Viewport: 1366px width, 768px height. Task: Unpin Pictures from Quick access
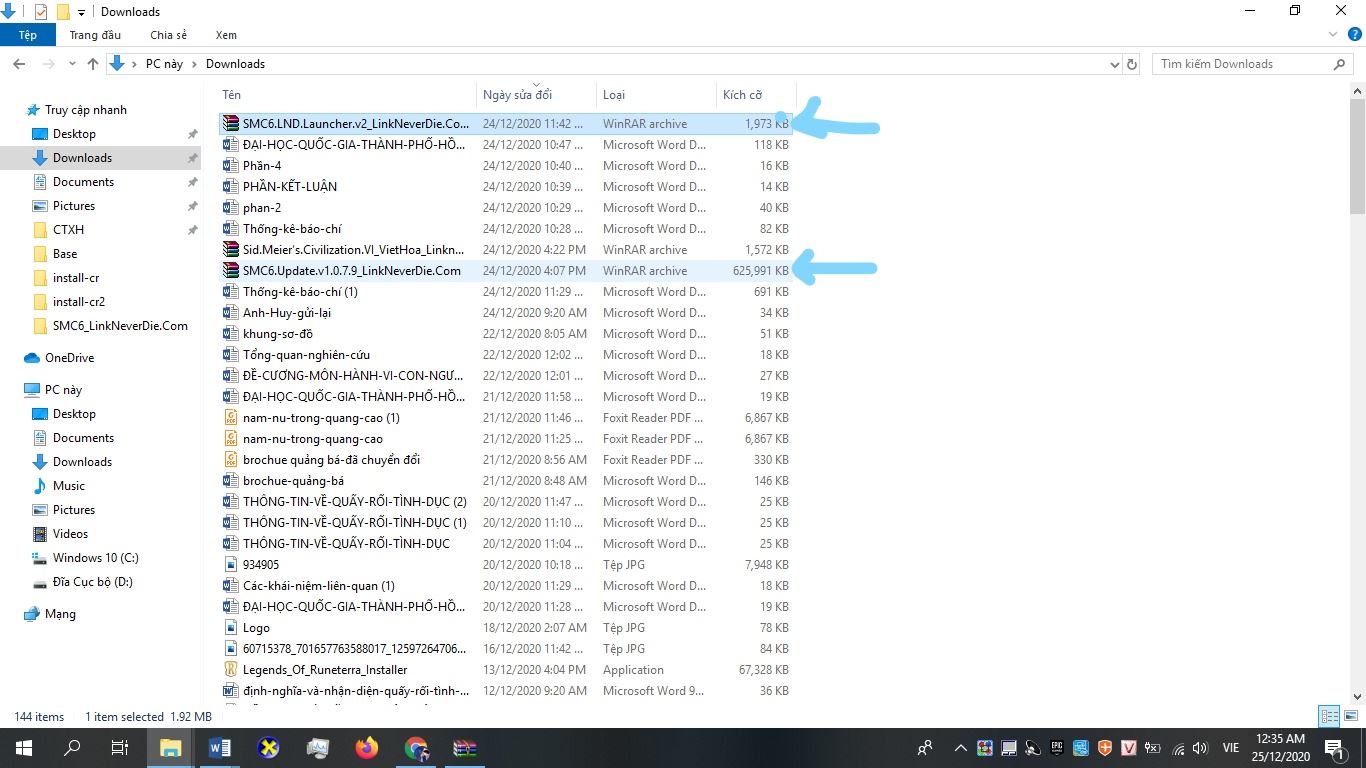coord(192,206)
